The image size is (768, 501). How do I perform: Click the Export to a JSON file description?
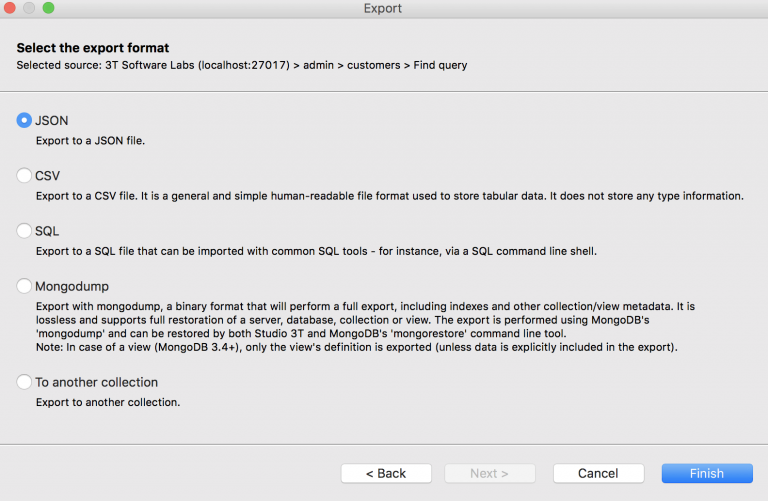[x=91, y=141]
